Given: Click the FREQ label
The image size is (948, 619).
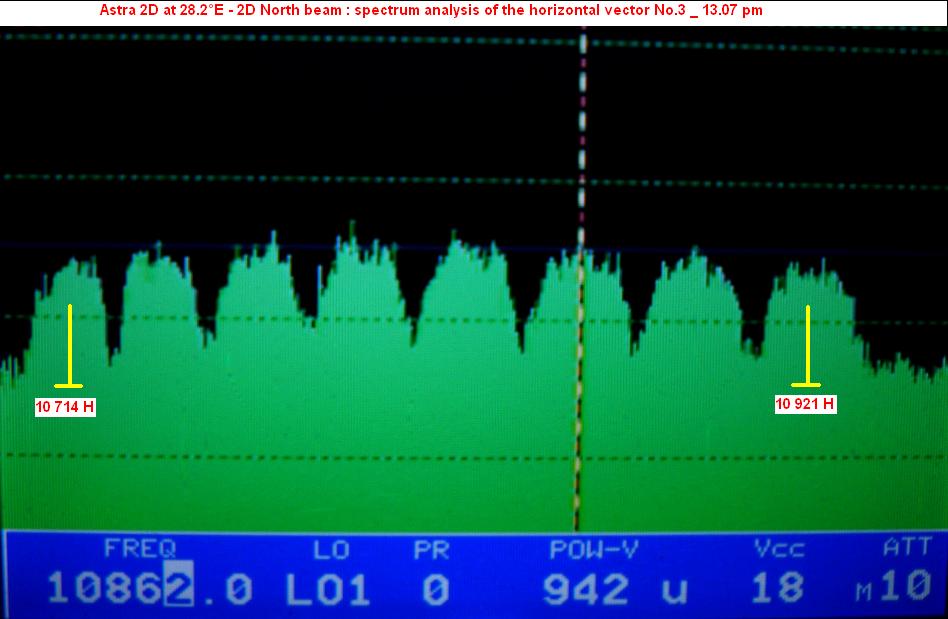Looking at the screenshot, I should click(x=140, y=548).
